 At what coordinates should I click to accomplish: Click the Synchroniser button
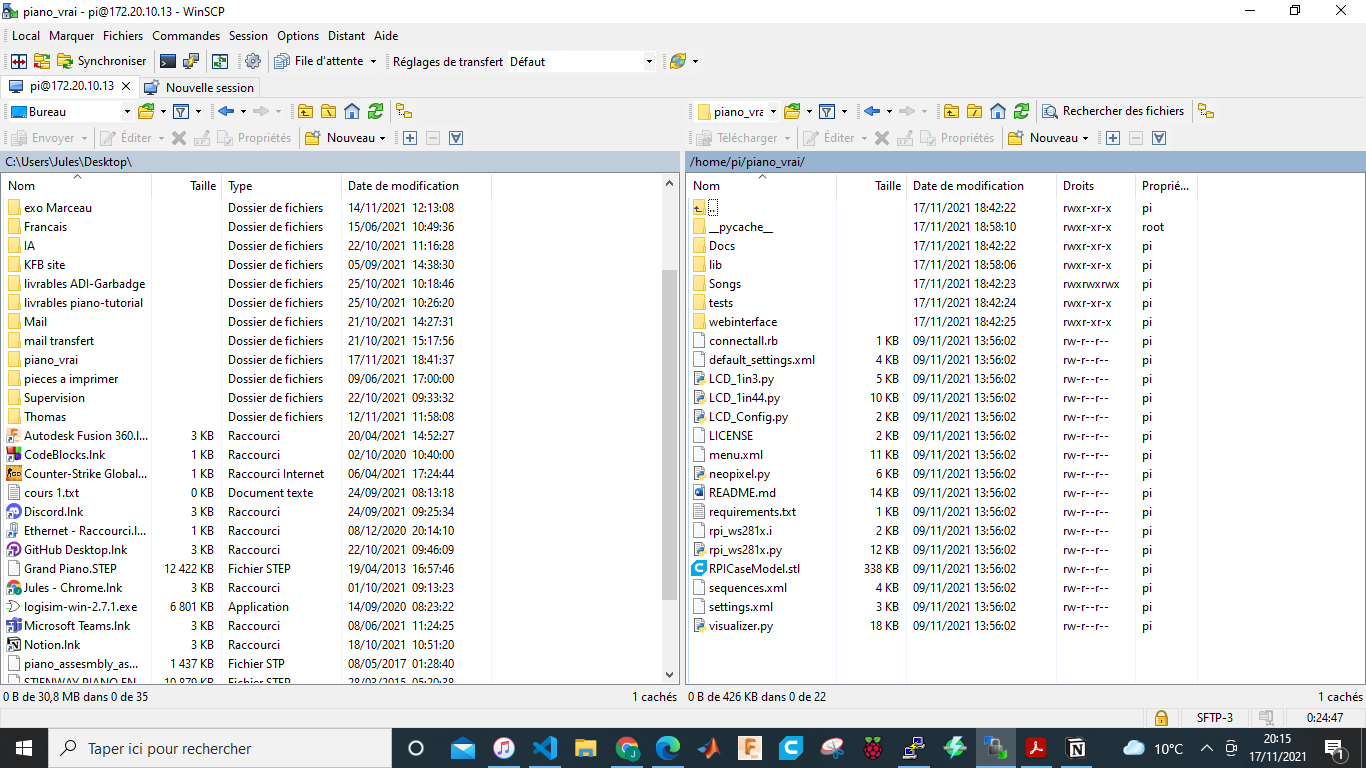pos(101,61)
